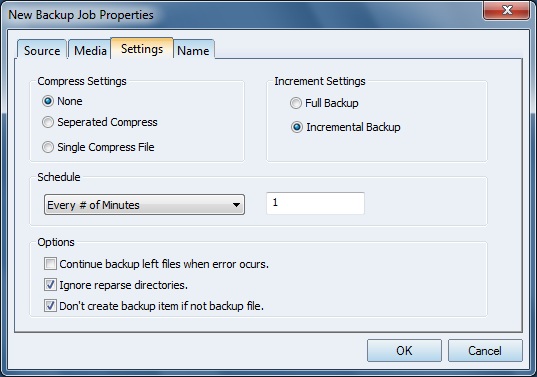537x377 pixels.
Task: Toggle Ignore reparse directories checkbox
Action: point(50,285)
